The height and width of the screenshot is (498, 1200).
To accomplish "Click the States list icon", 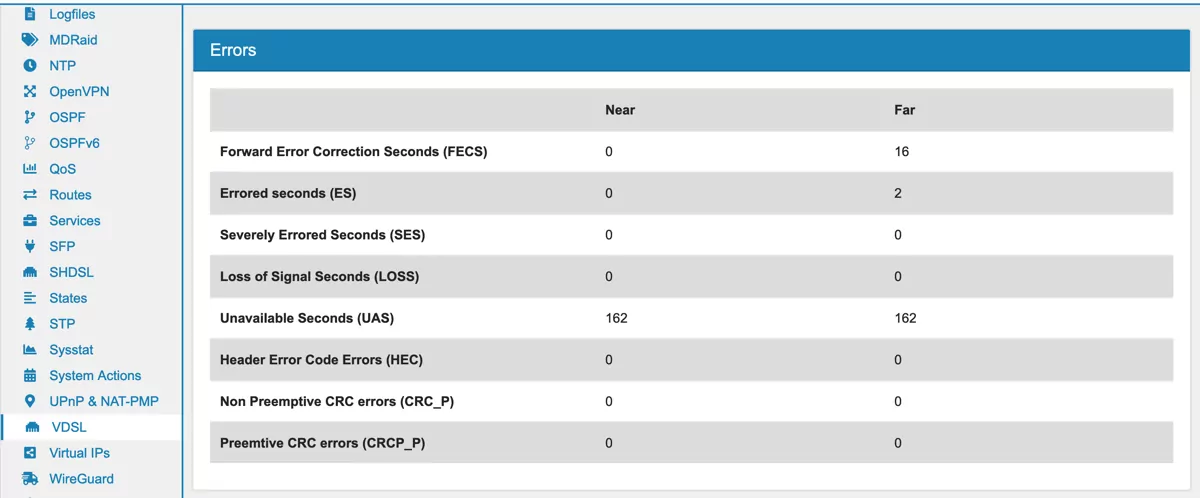I will [30, 298].
